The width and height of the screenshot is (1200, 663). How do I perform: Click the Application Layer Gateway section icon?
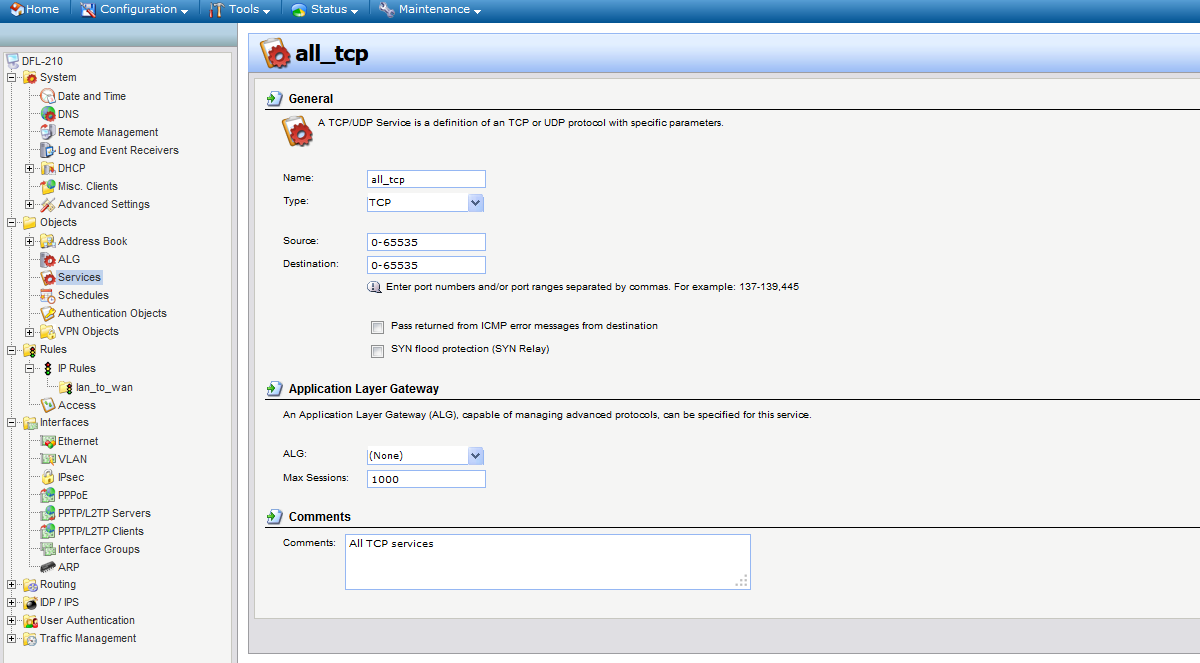pos(274,388)
